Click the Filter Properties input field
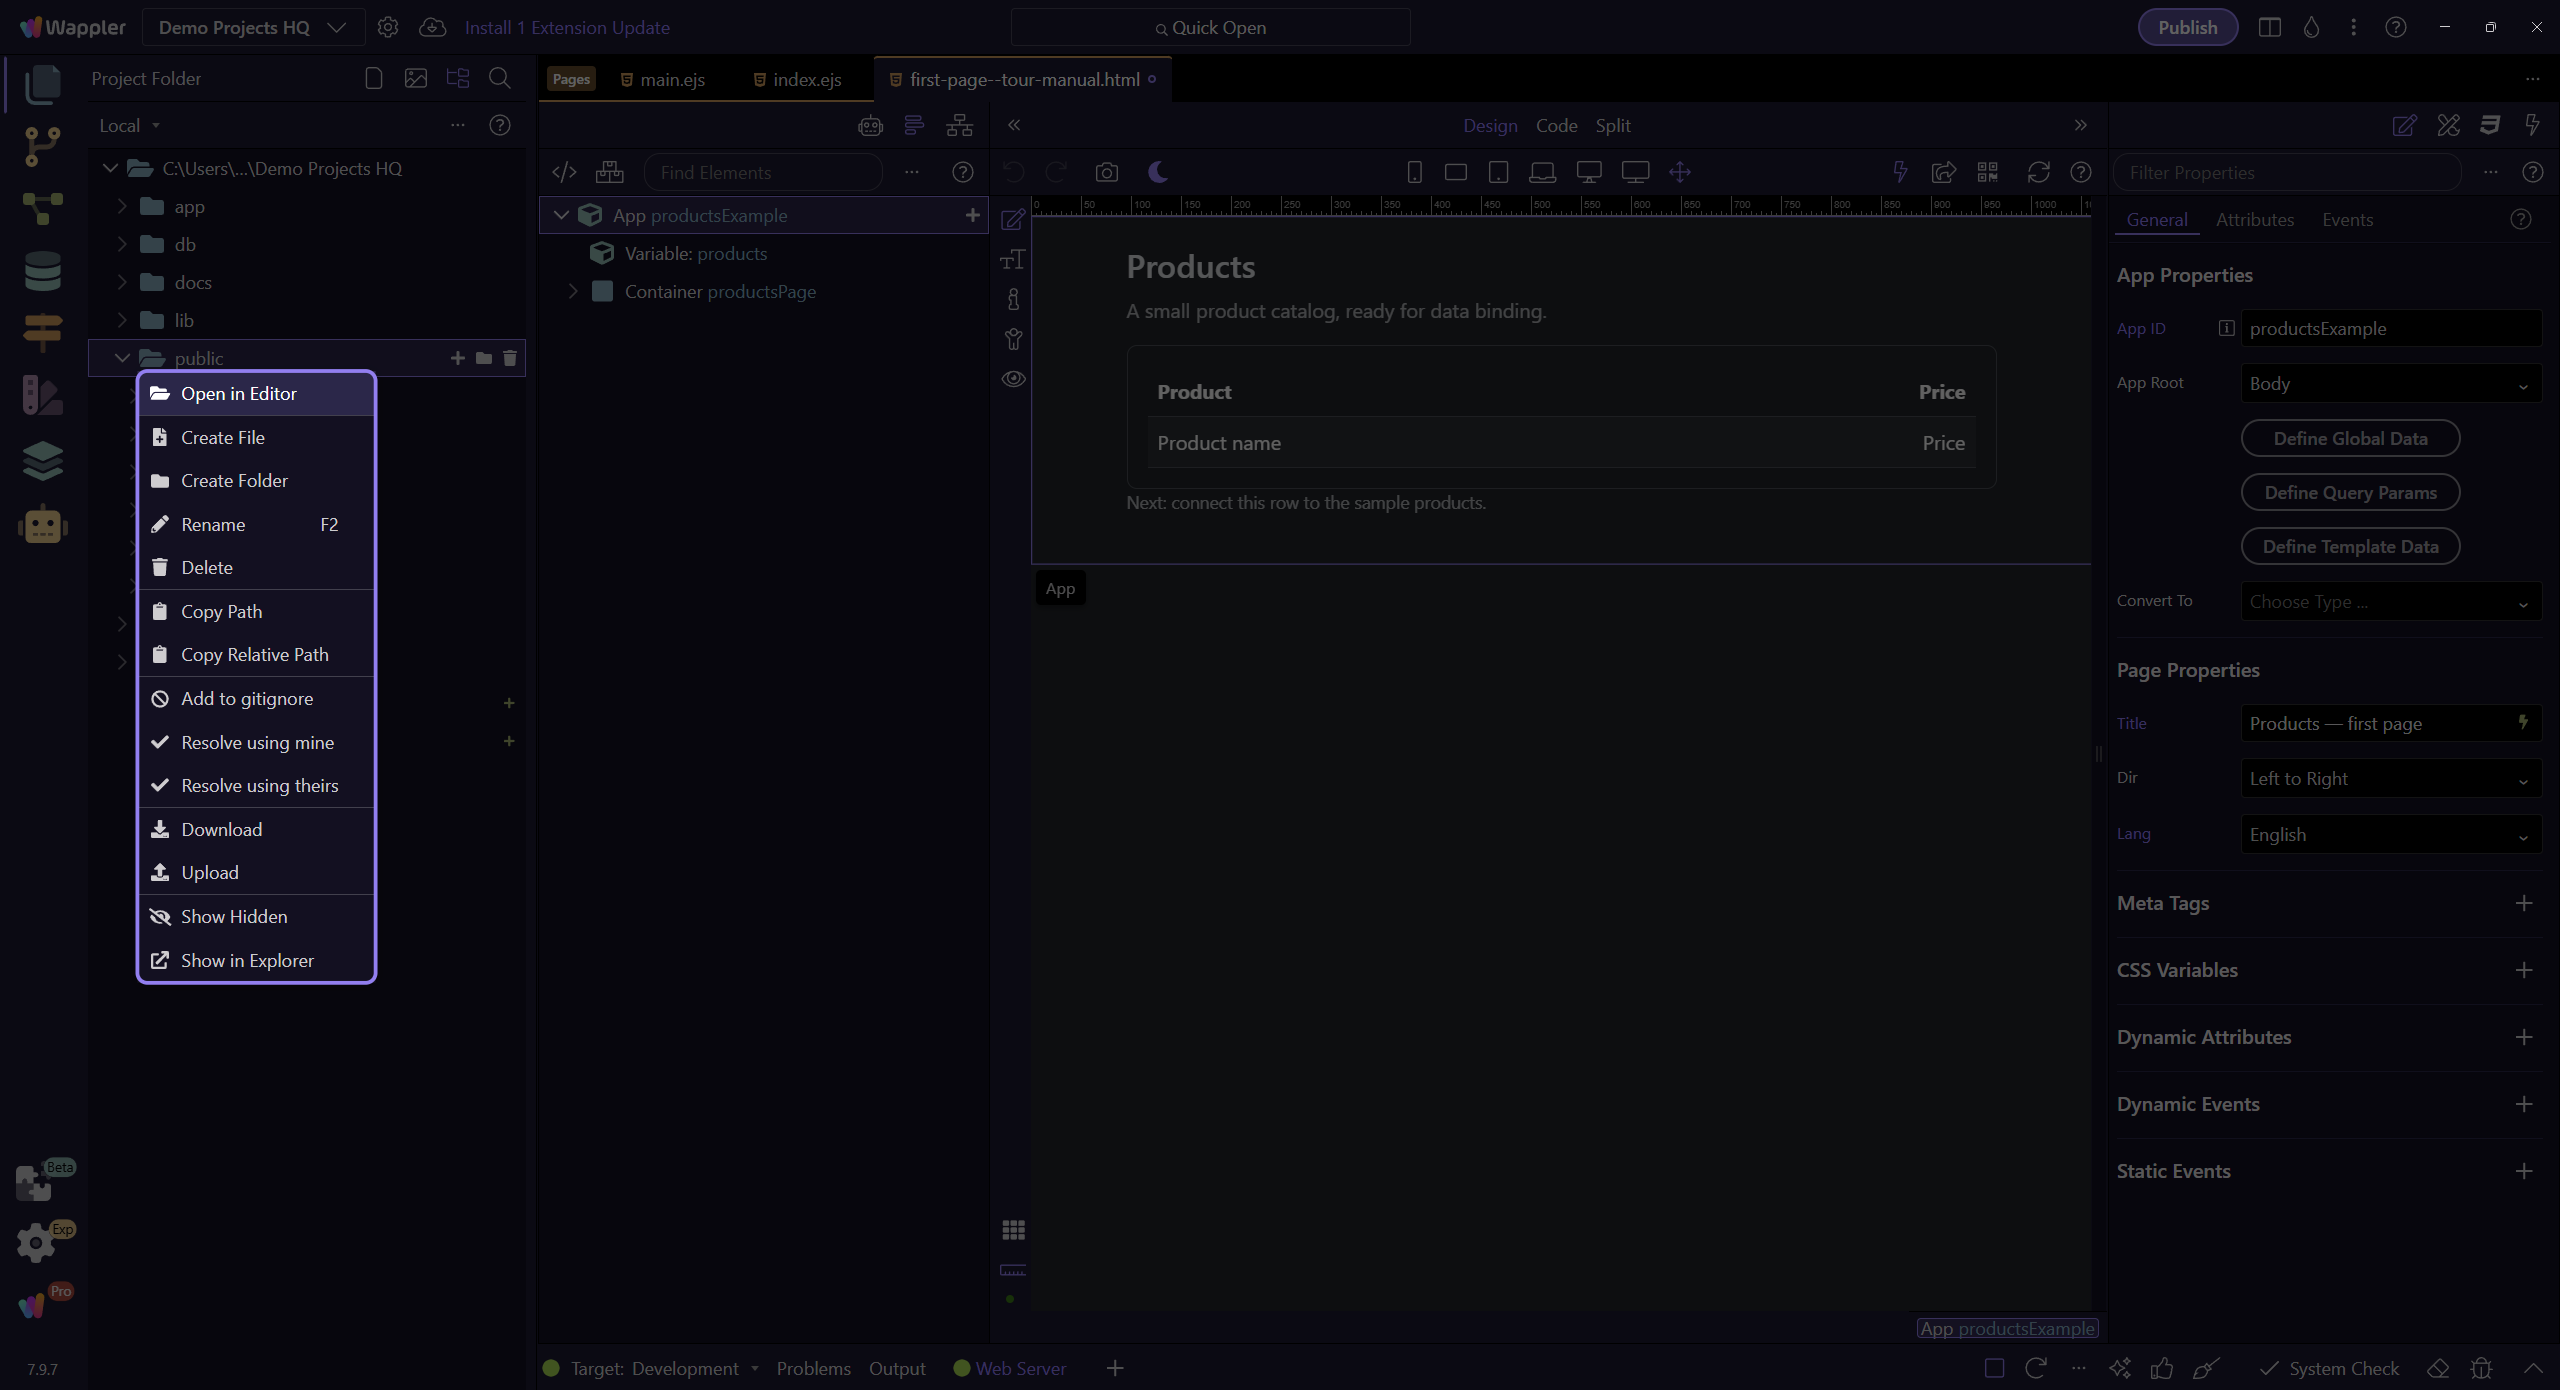Screen dimensions: 2560x1390 pos(2286,172)
